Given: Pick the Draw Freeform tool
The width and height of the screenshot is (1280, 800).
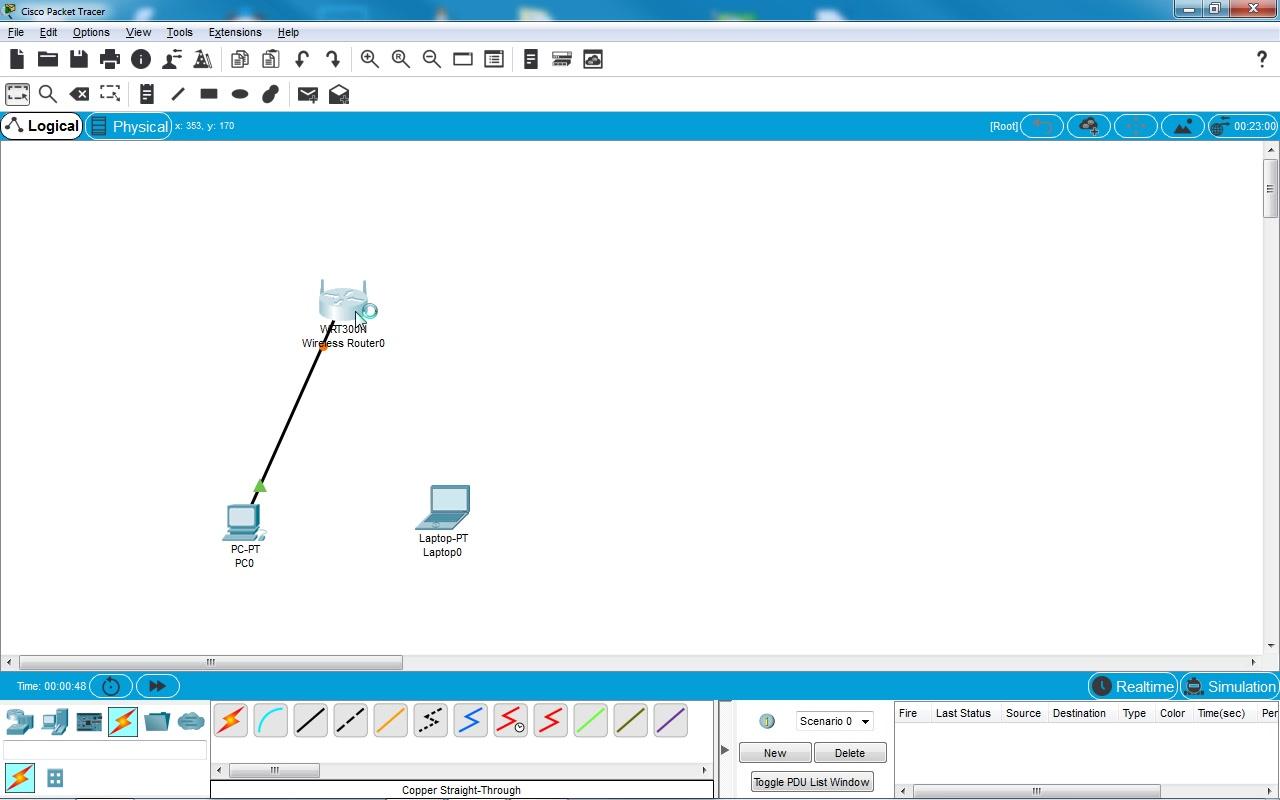Looking at the screenshot, I should coord(270,94).
